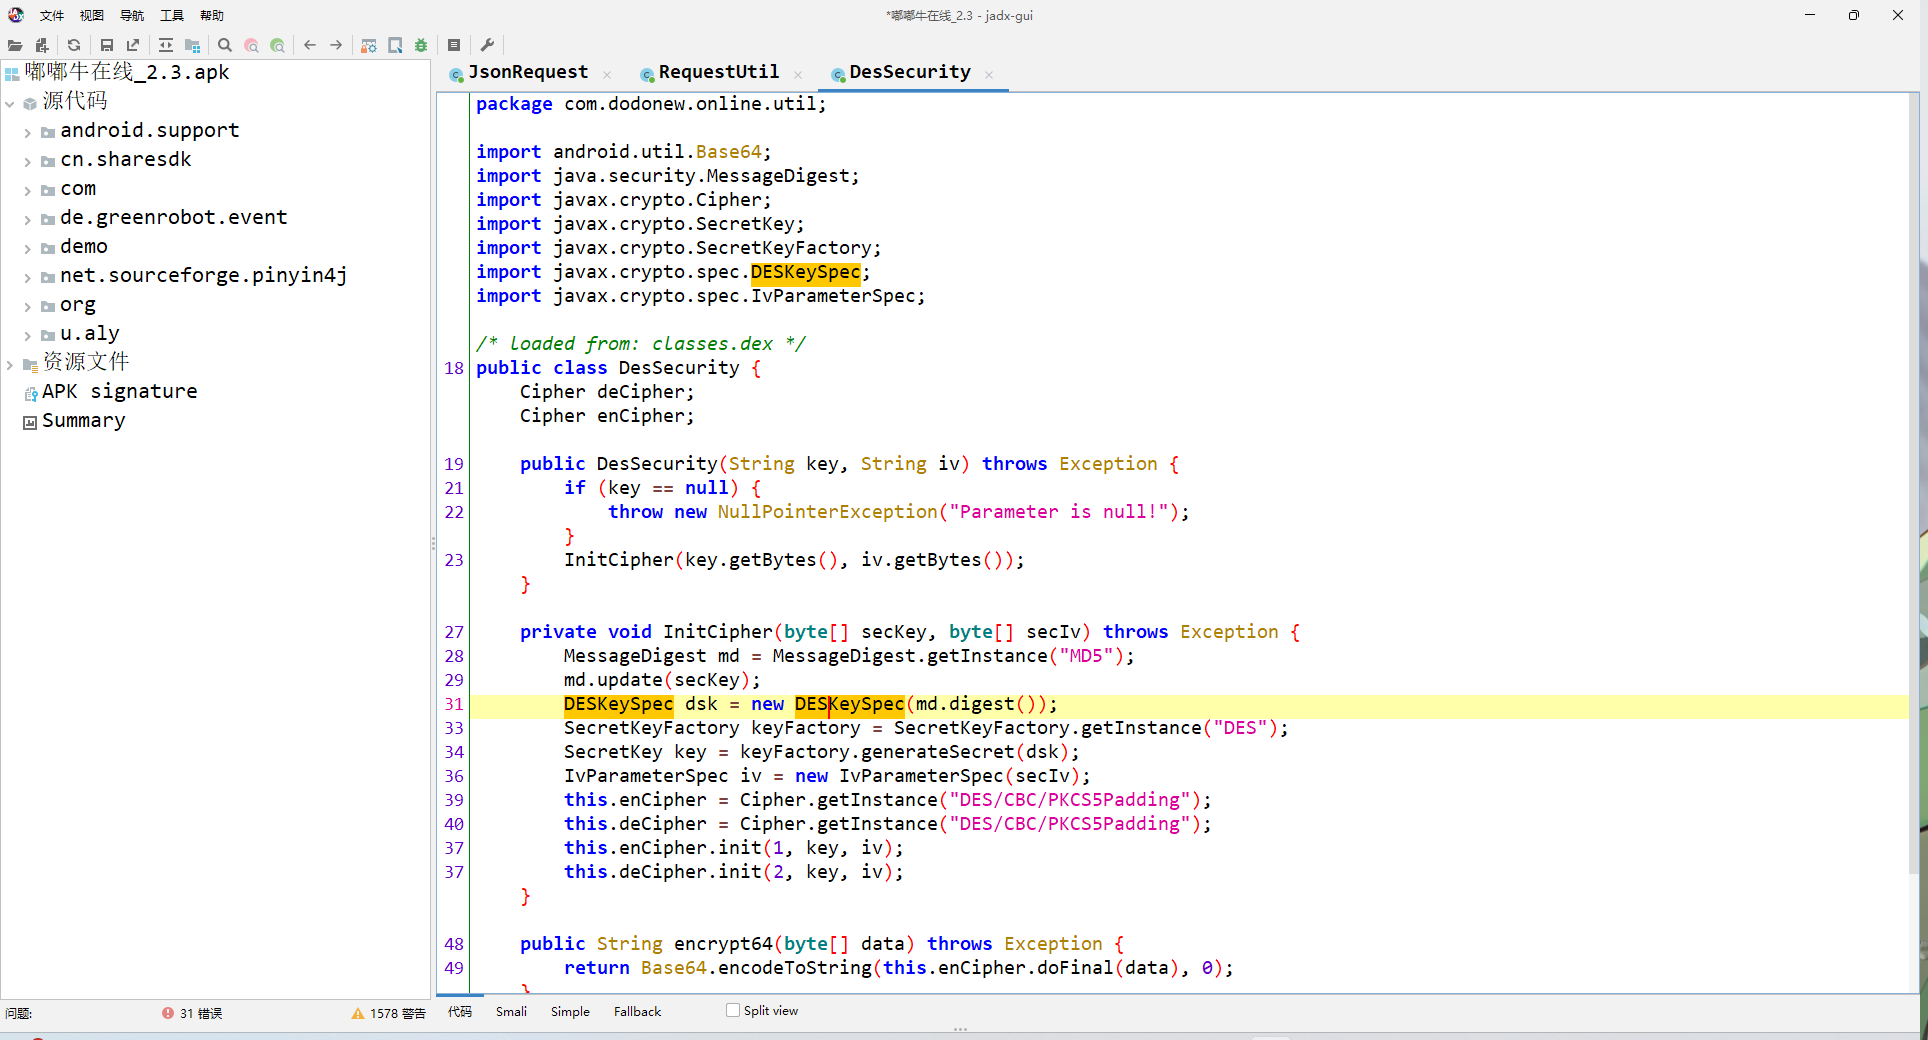
Task: Expand the cn.sharesdk package
Action: coord(27,161)
